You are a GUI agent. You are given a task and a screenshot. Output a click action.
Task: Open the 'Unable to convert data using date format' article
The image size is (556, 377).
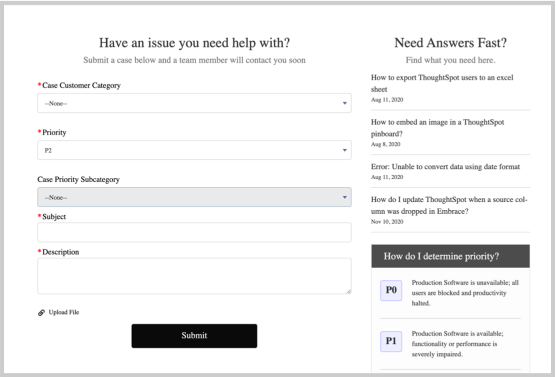[x=445, y=167]
